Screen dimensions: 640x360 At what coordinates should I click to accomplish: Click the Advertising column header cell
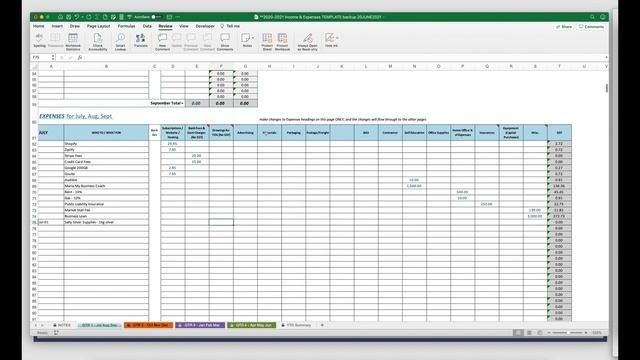pyautogui.click(x=245, y=133)
